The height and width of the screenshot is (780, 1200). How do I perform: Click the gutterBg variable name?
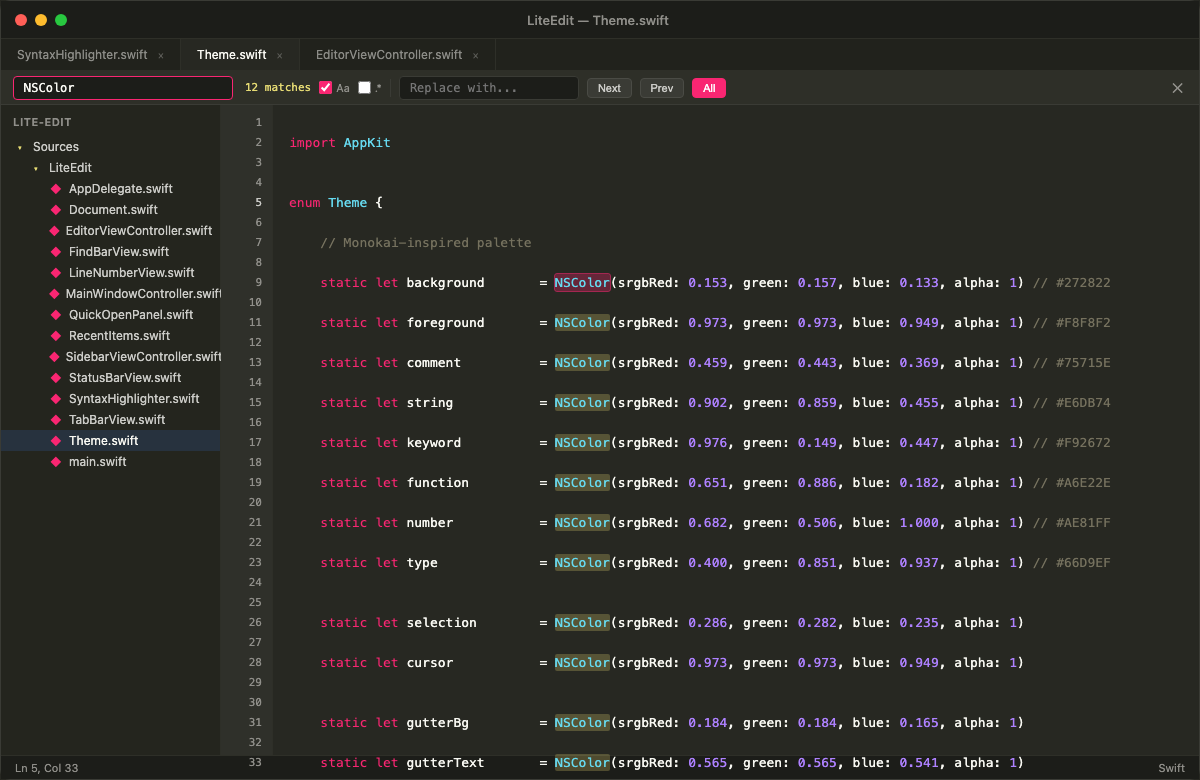(x=437, y=723)
